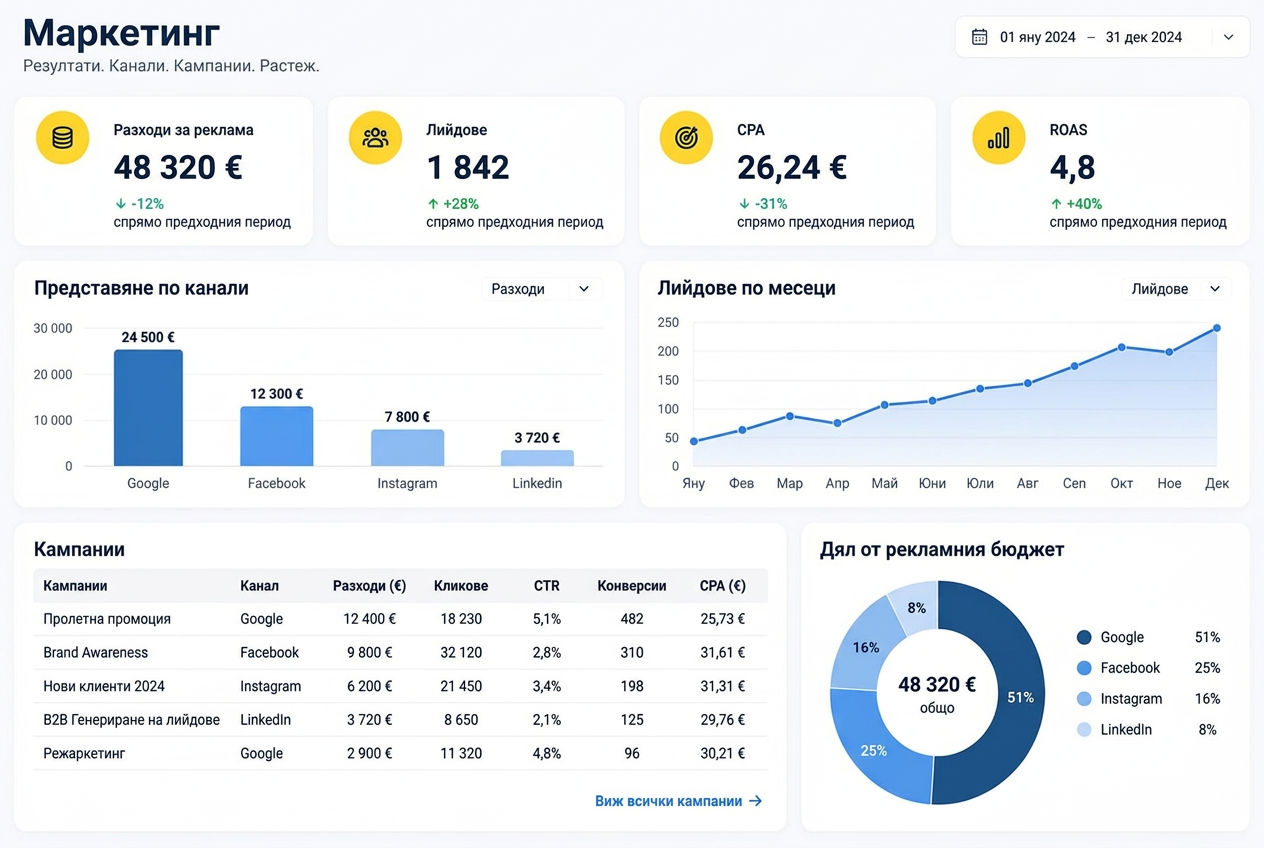Open the Режаркетинг campaign row

click(x=401, y=753)
